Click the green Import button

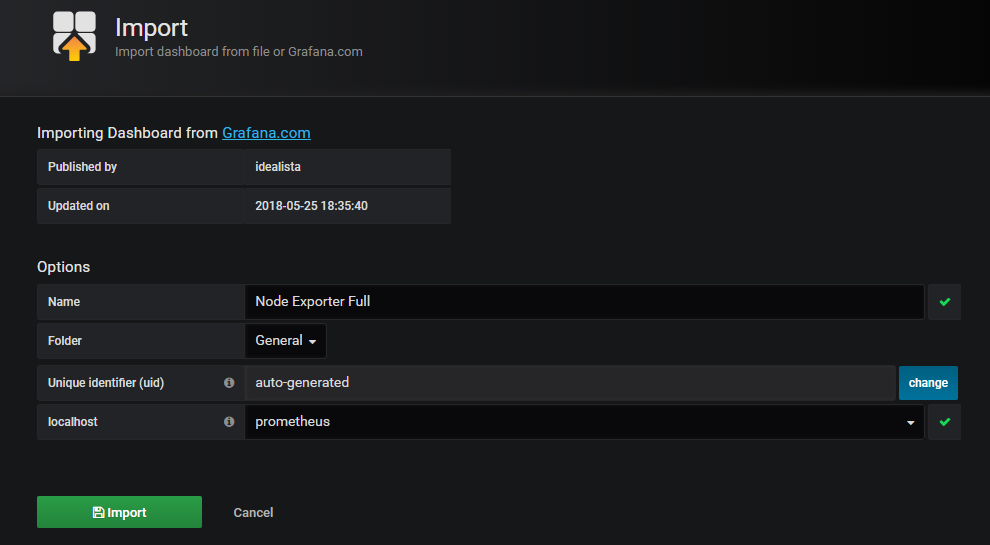point(119,512)
